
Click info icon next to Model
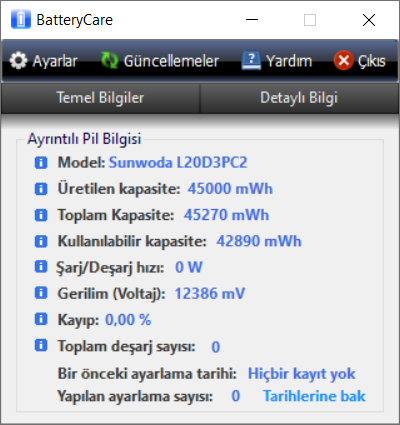pyautogui.click(x=41, y=163)
